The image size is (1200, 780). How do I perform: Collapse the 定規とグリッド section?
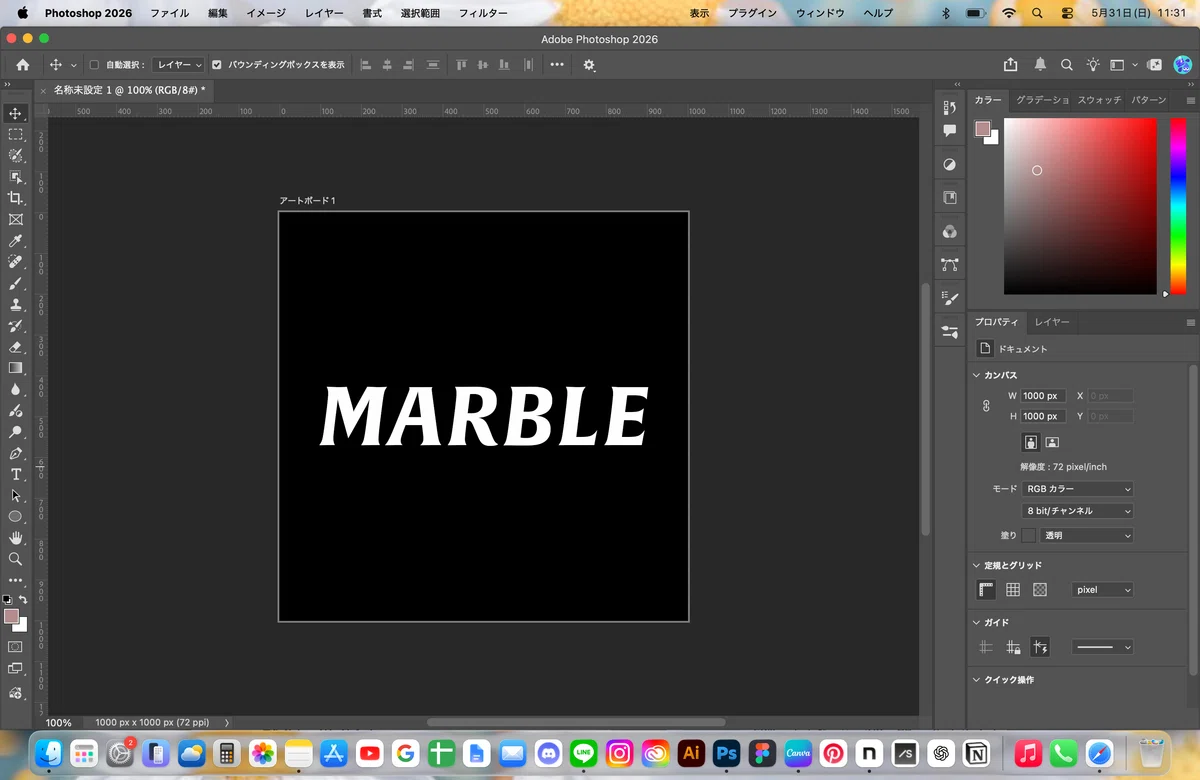tap(977, 565)
